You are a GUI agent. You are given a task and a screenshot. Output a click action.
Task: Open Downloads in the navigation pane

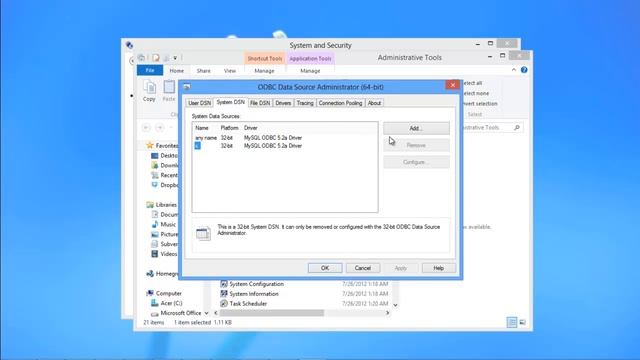tap(164, 165)
